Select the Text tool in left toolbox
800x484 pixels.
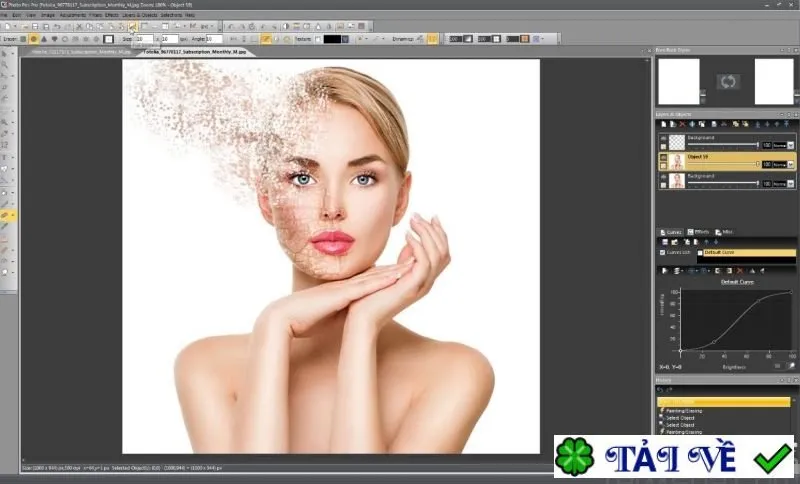pos(4,157)
